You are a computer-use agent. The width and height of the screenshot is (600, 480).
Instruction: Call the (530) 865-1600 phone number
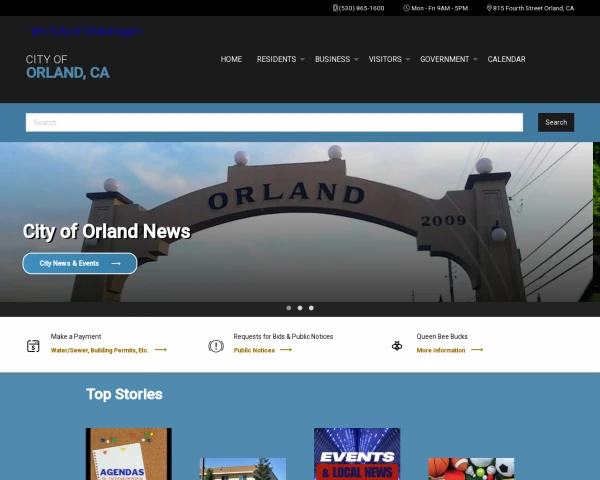361,8
